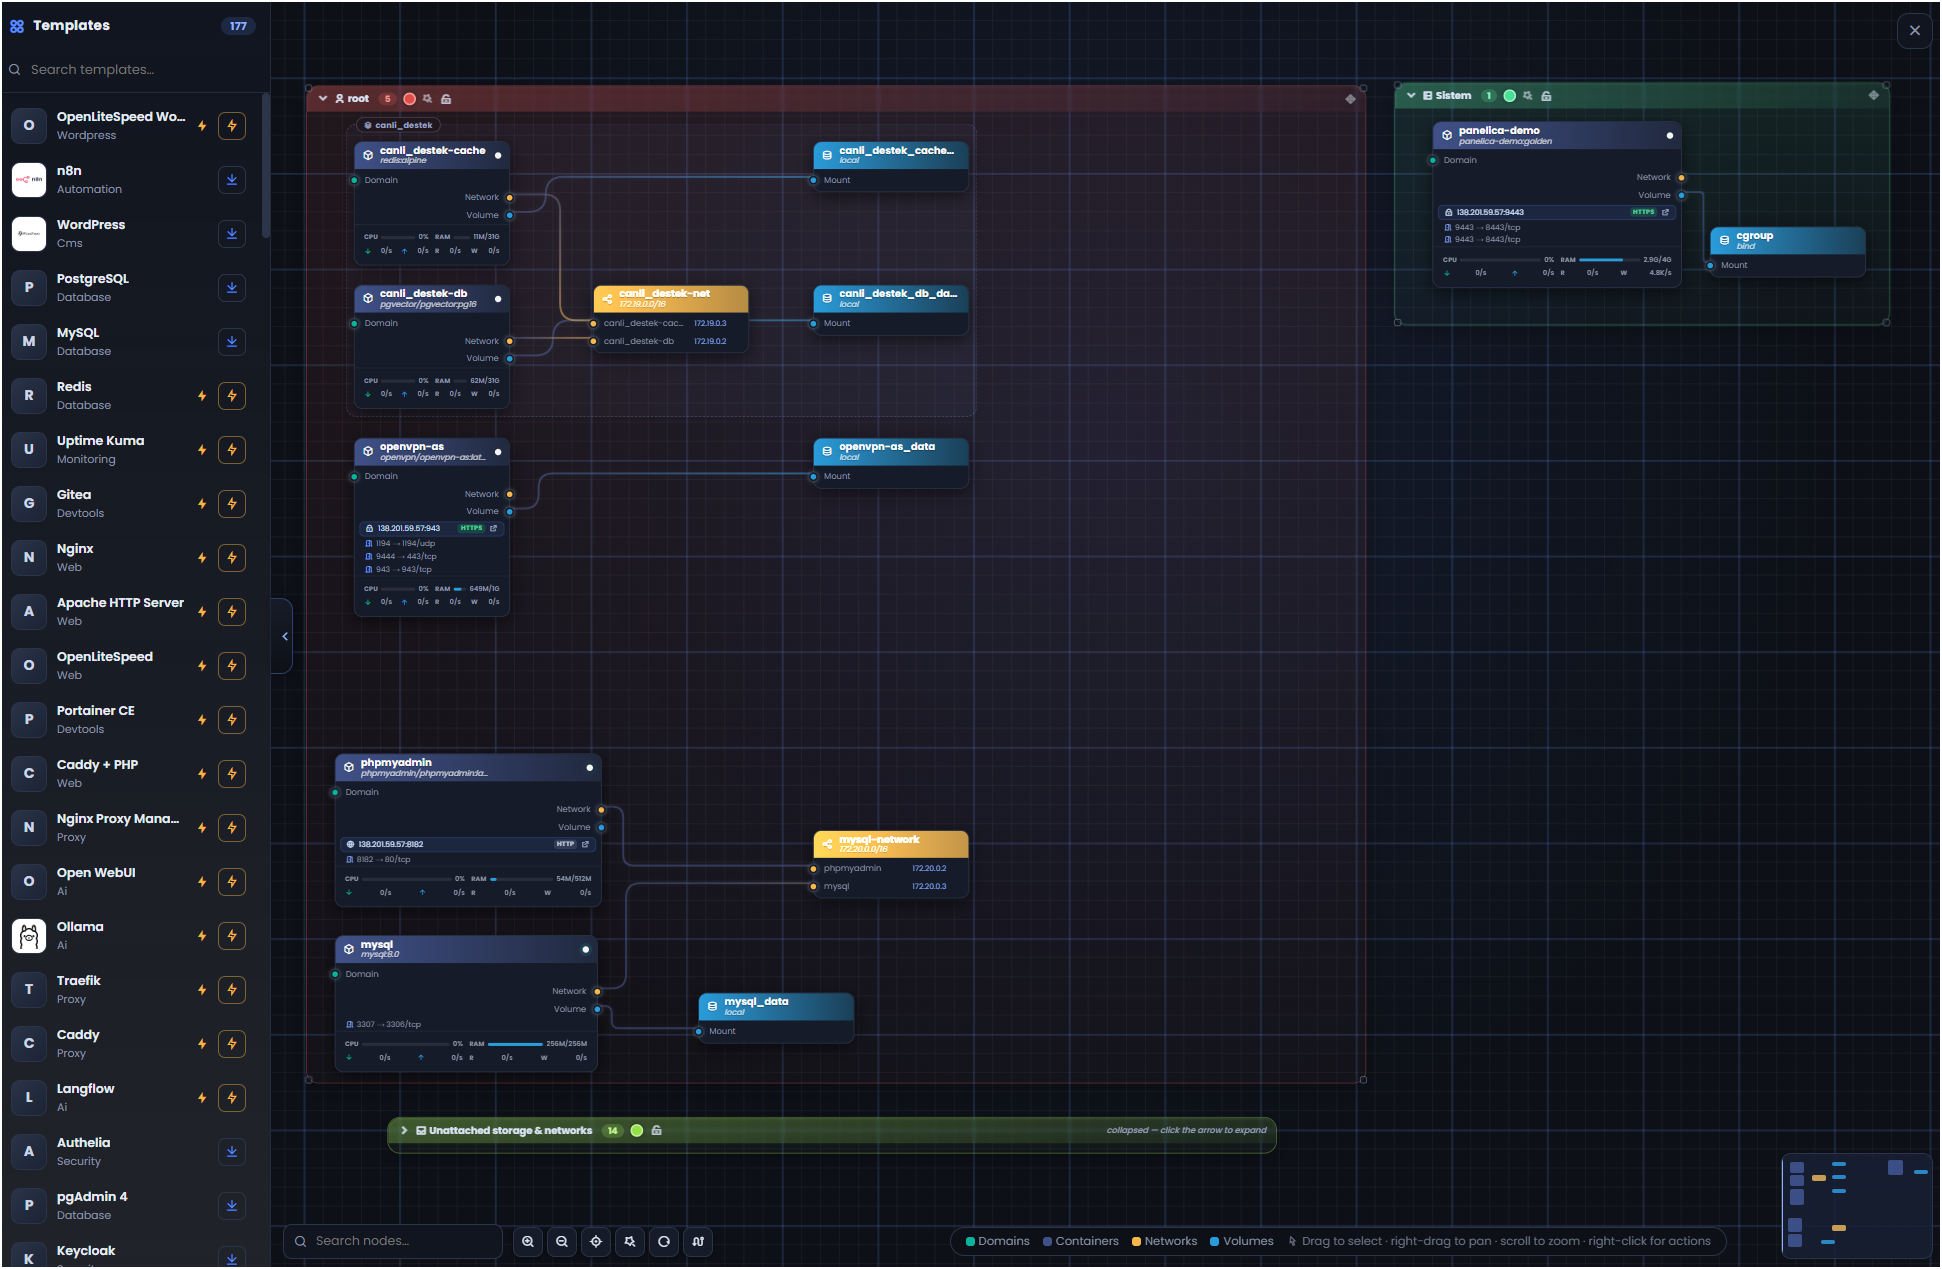
Task: Click the Network port on phpmyadmin node
Action: tap(601, 810)
